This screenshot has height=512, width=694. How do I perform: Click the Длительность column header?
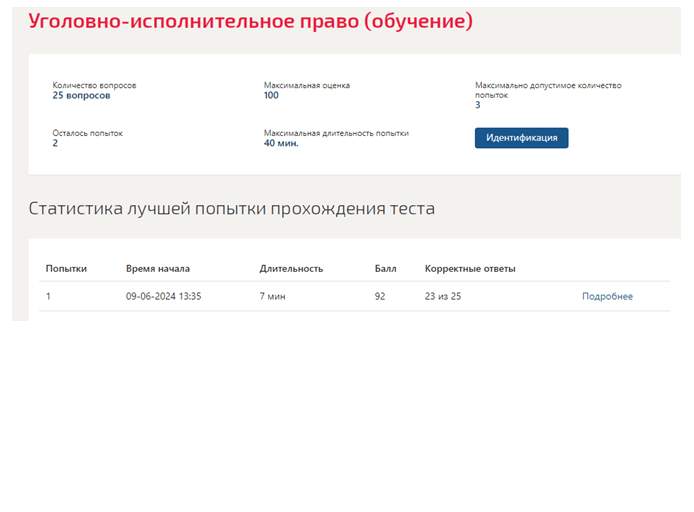(x=291, y=269)
